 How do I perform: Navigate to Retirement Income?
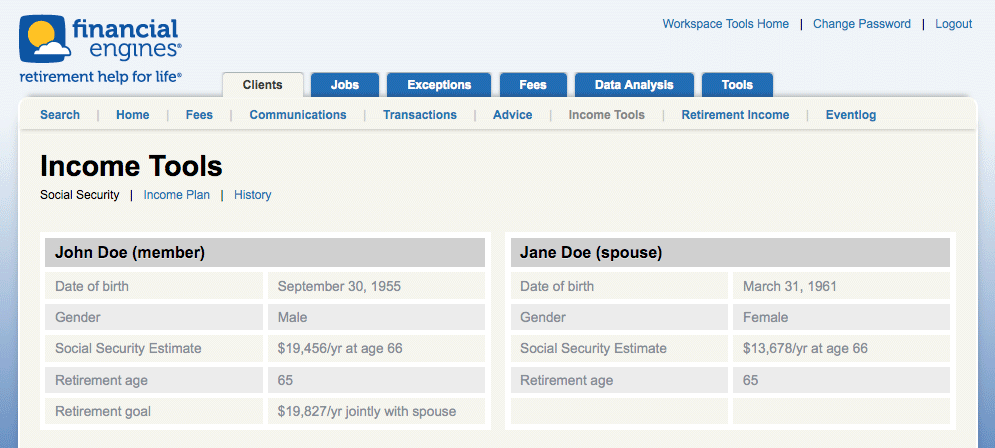point(735,115)
